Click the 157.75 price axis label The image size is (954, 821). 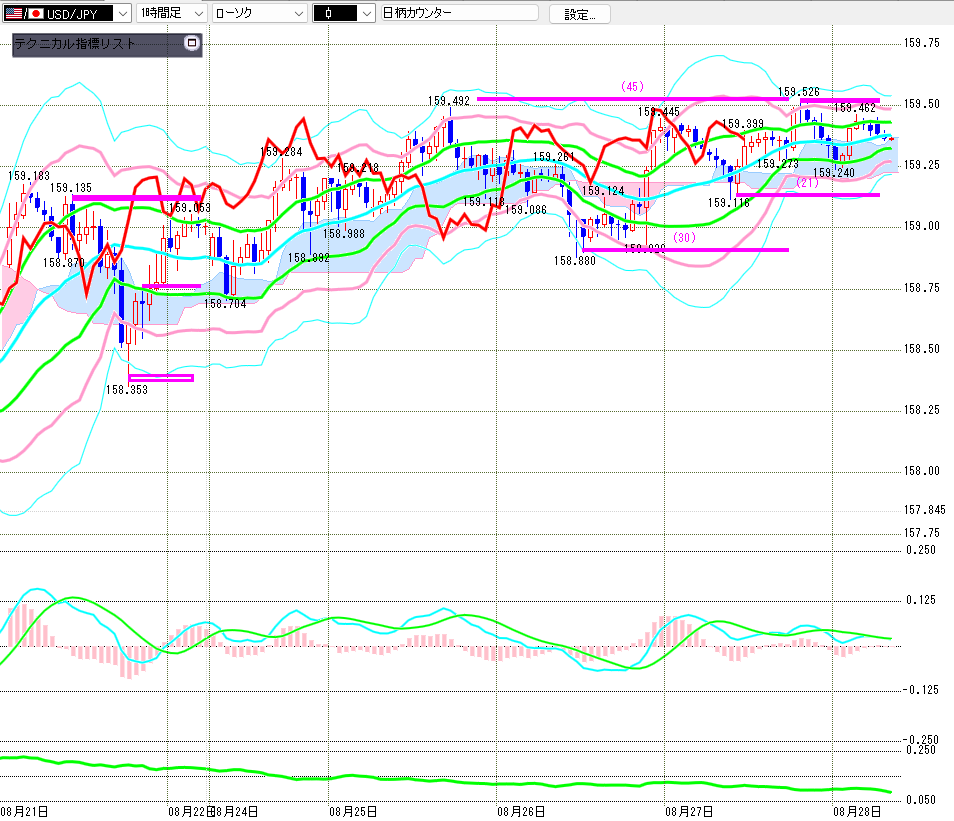921,533
